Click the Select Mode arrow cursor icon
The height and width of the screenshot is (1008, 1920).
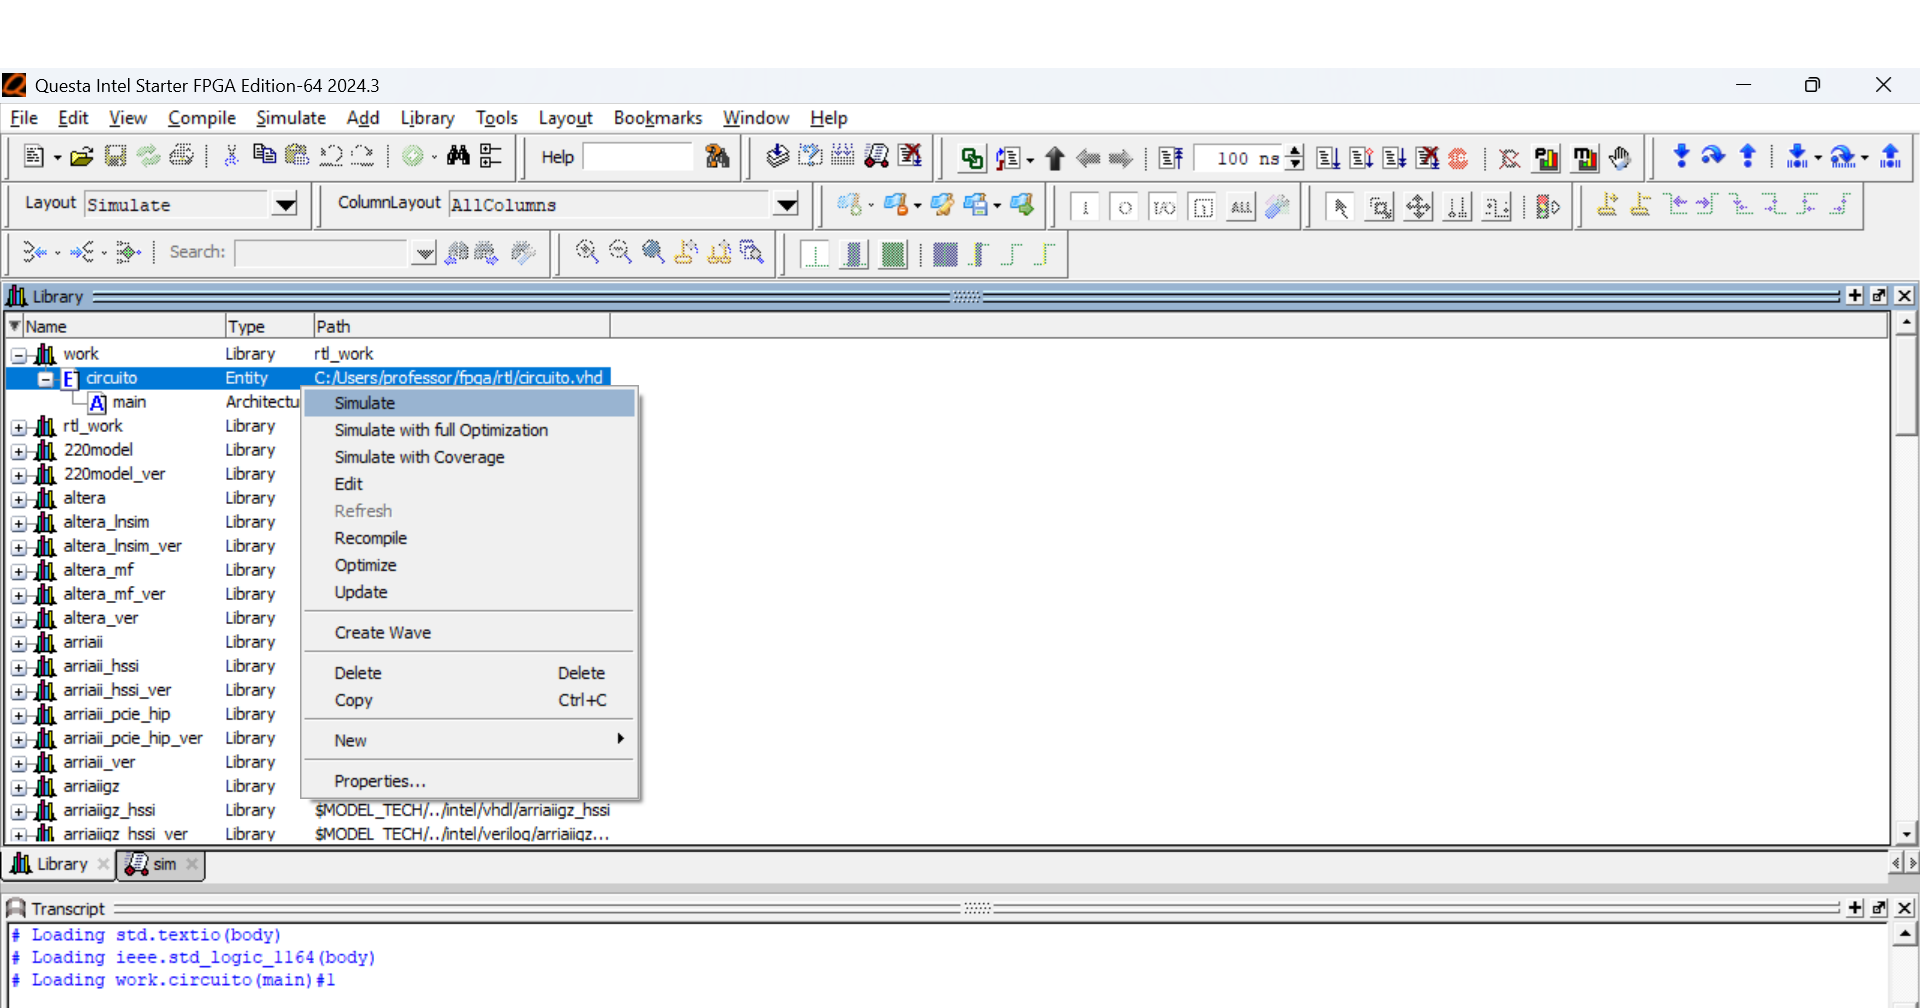click(x=1340, y=207)
